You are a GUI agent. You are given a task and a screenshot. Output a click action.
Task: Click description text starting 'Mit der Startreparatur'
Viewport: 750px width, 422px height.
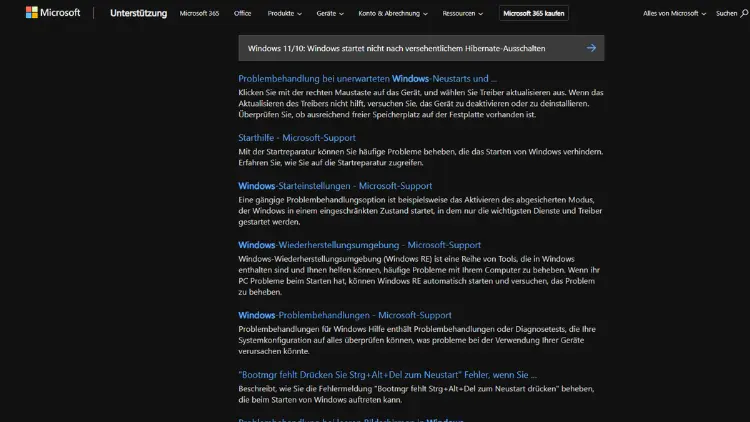[420, 157]
